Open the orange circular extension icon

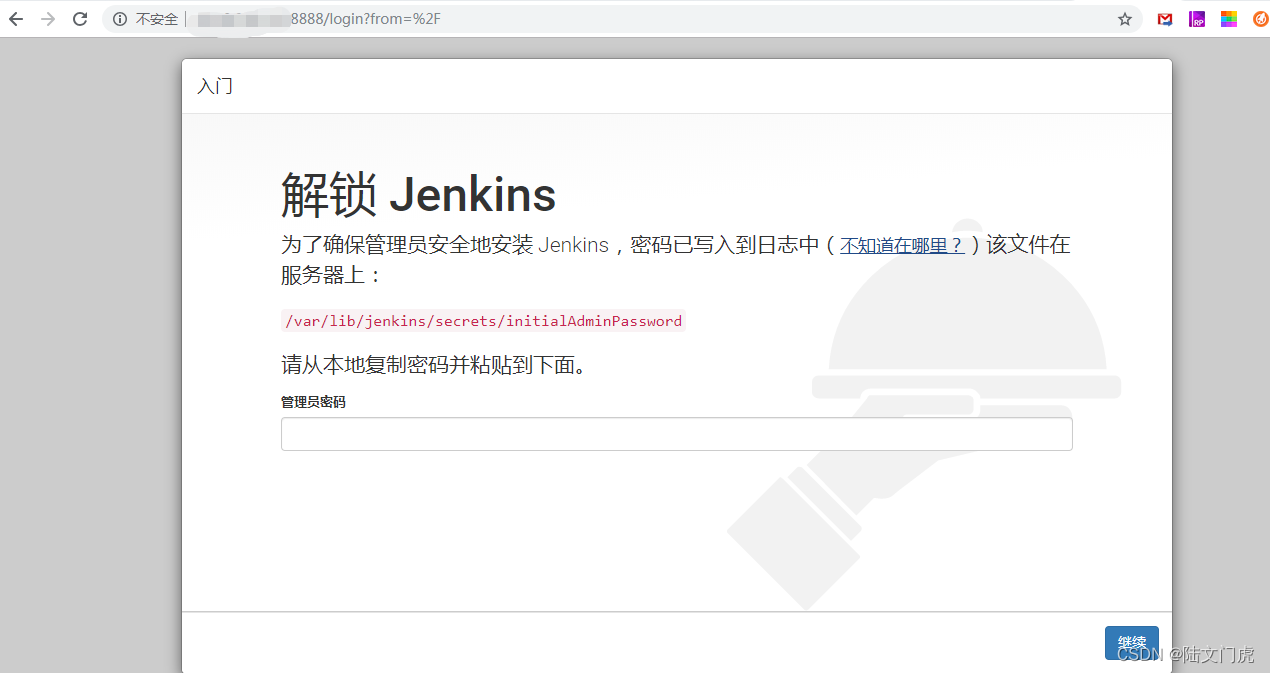pyautogui.click(x=1260, y=19)
